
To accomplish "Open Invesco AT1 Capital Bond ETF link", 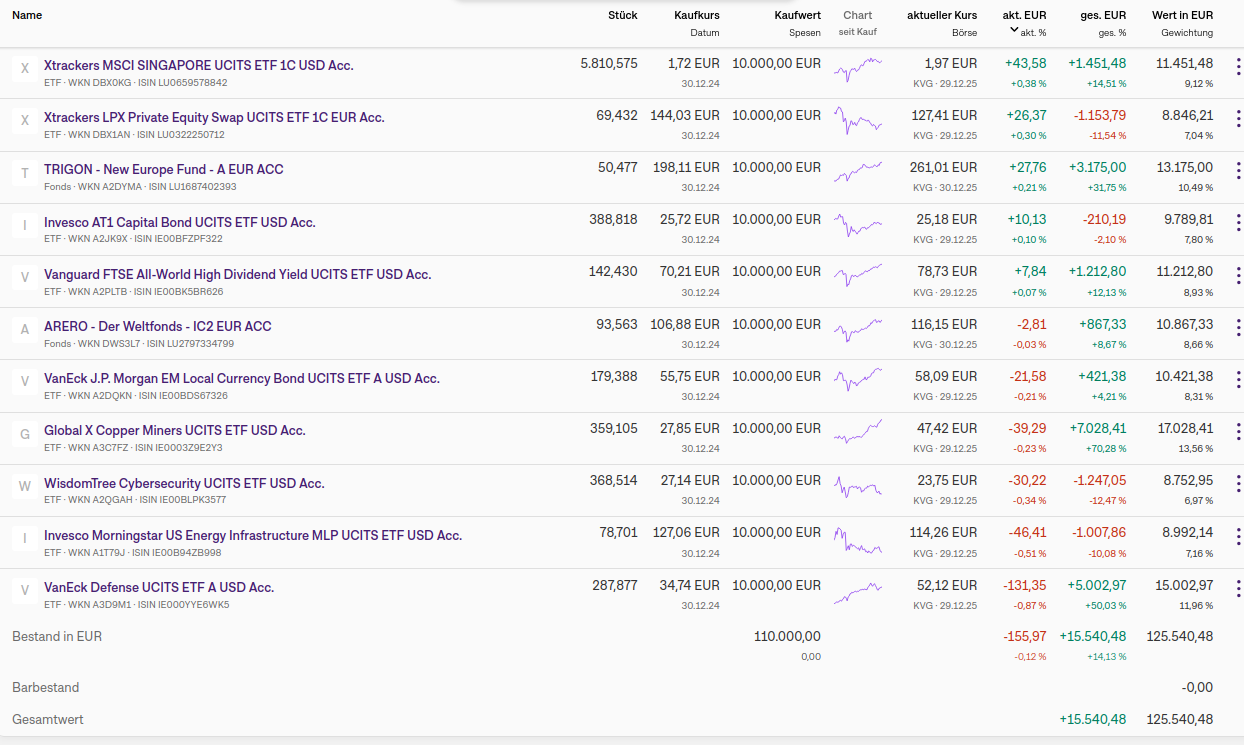I will (x=179, y=222).
